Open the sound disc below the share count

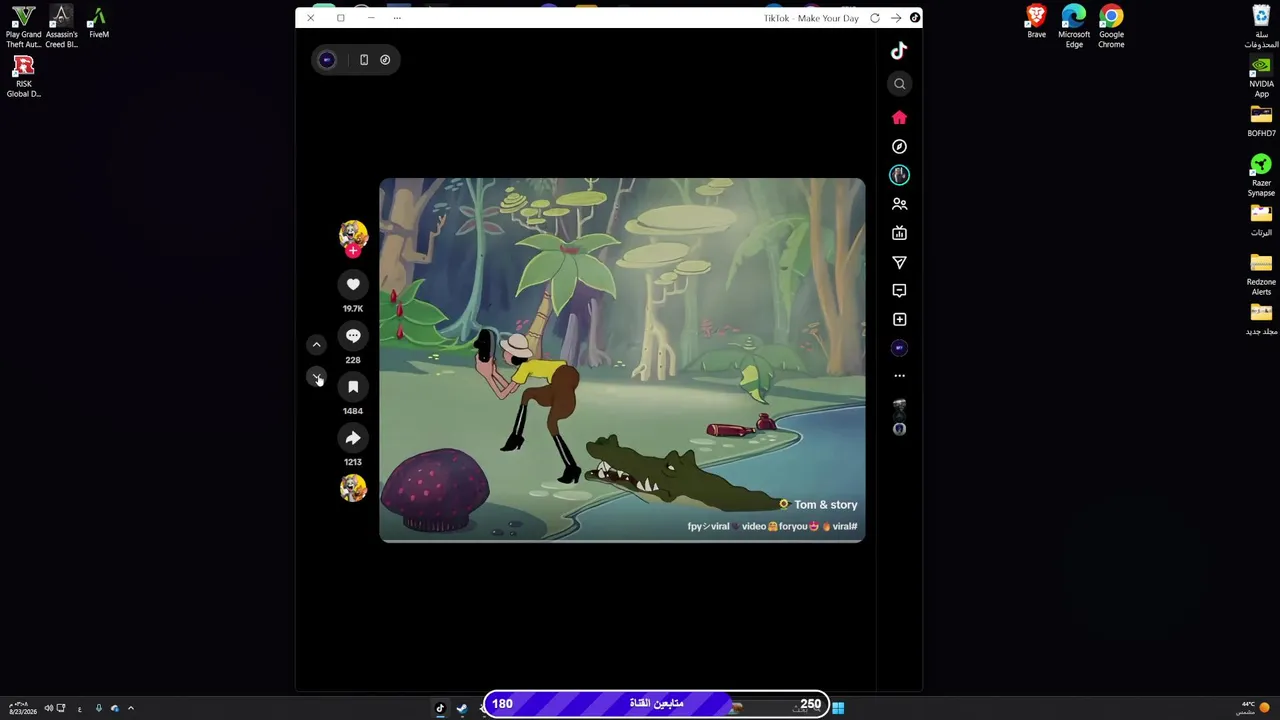tap(353, 488)
